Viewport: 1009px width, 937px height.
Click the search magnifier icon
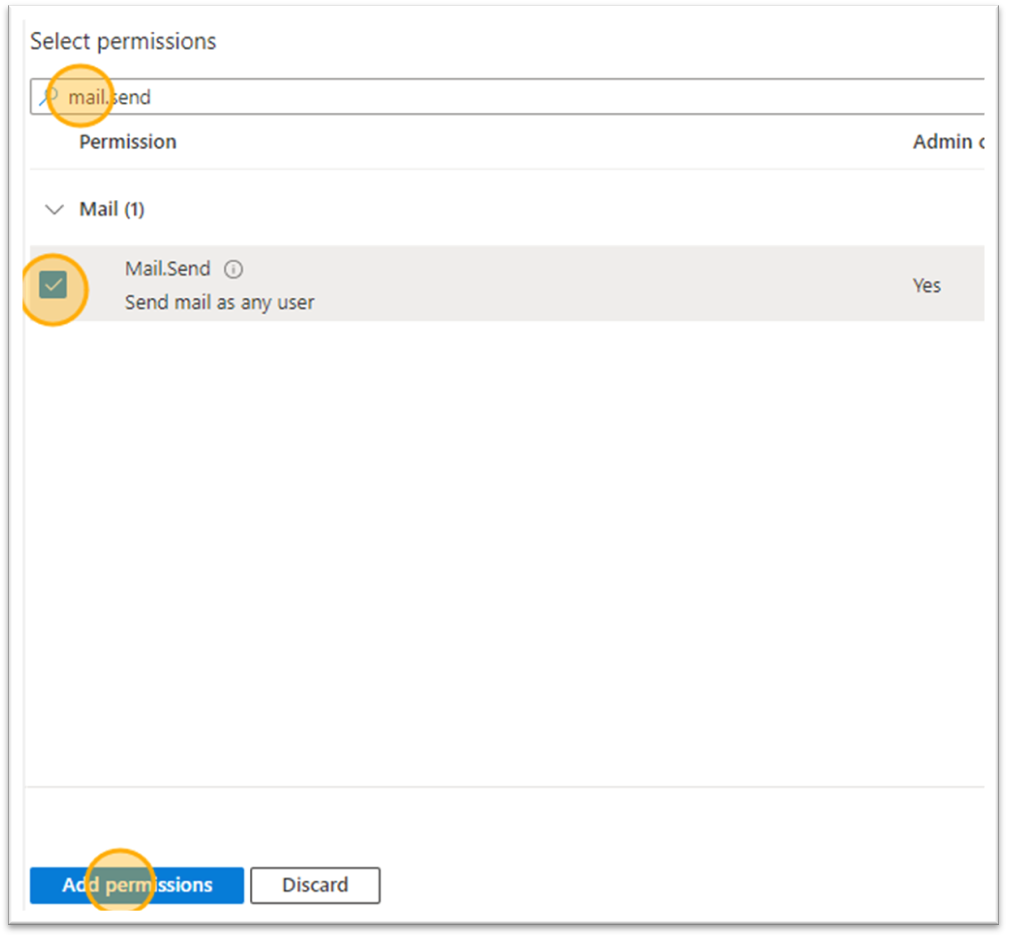[x=48, y=98]
